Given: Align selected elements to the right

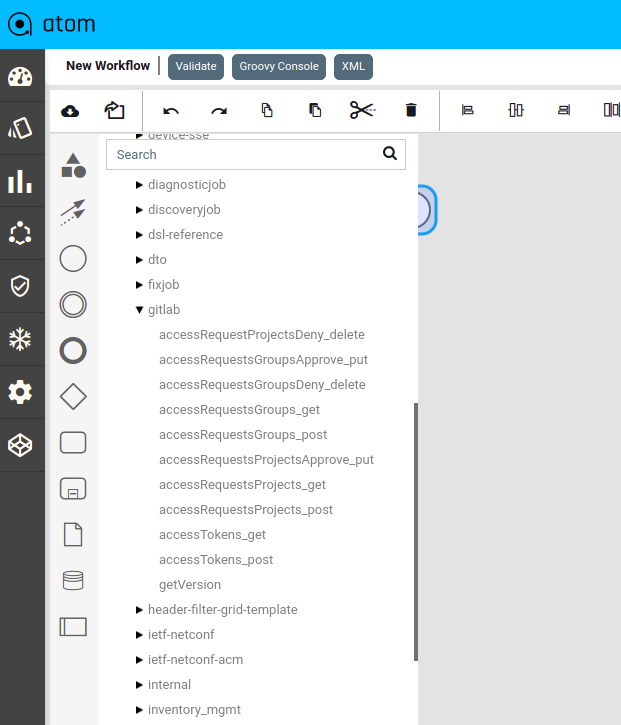Looking at the screenshot, I should pyautogui.click(x=564, y=110).
